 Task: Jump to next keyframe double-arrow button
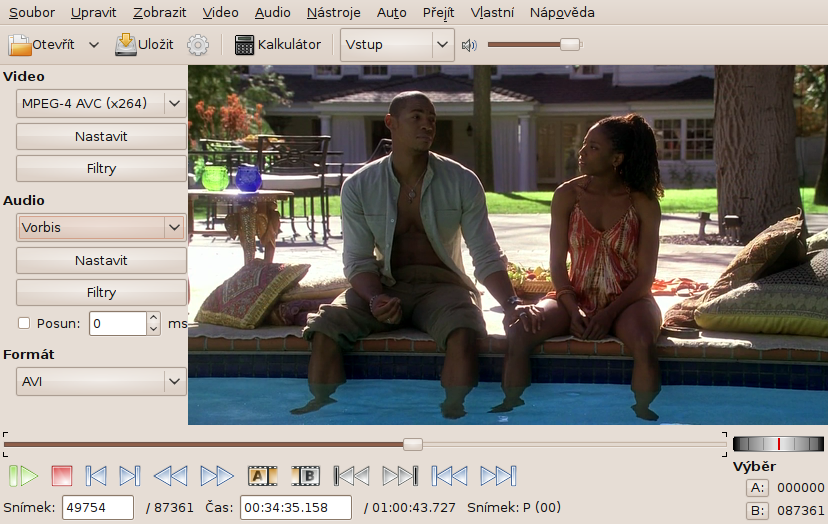click(x=217, y=476)
